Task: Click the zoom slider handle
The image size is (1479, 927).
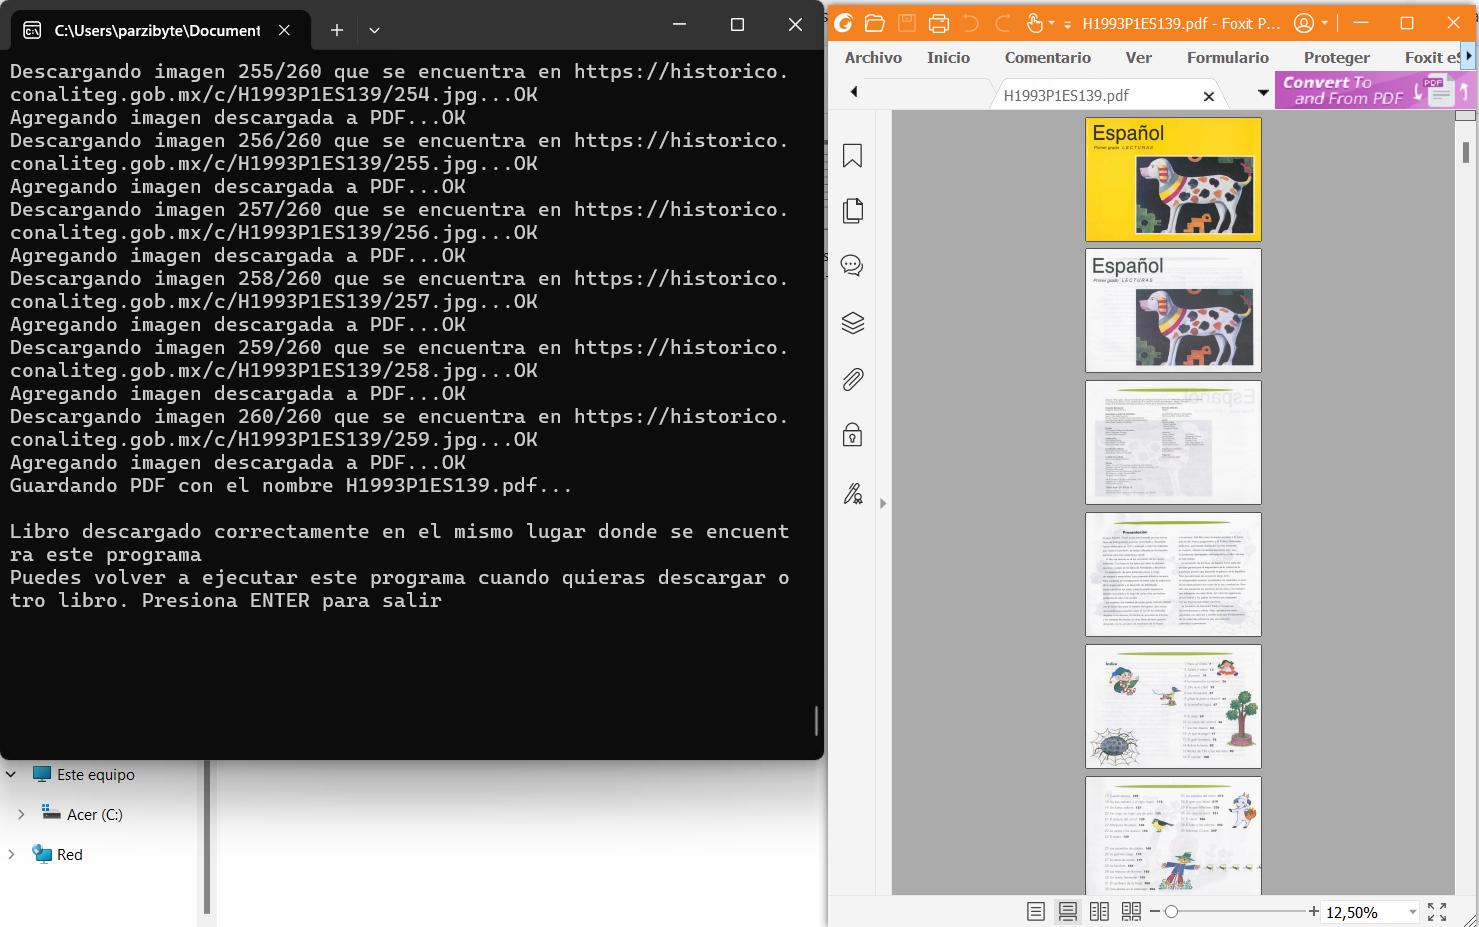Action: tap(1171, 911)
